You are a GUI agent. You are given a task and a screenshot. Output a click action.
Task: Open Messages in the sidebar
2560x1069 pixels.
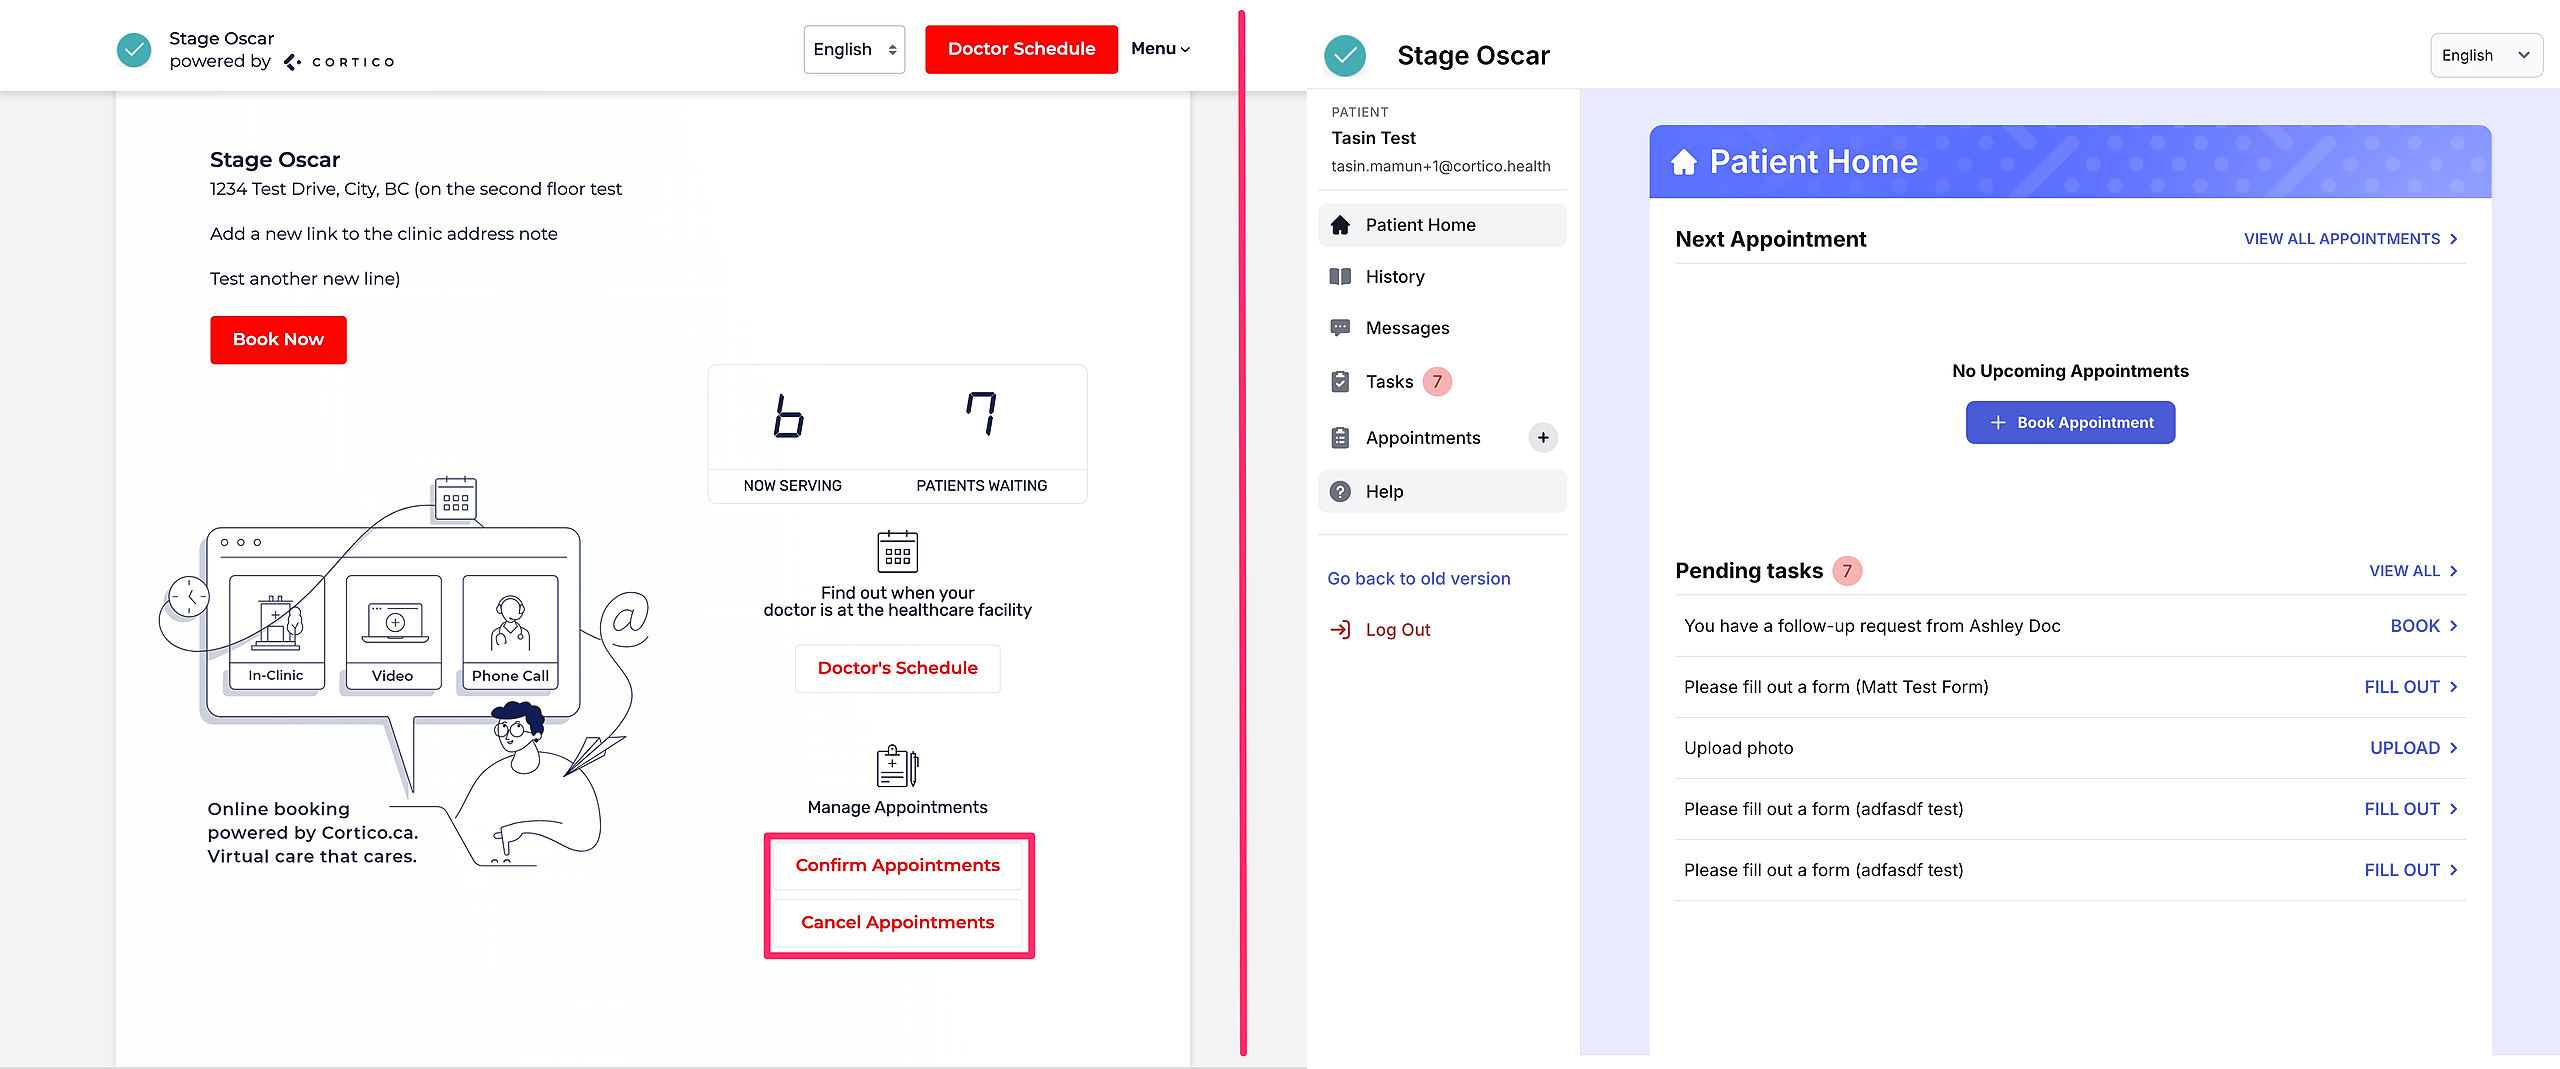coord(1407,328)
